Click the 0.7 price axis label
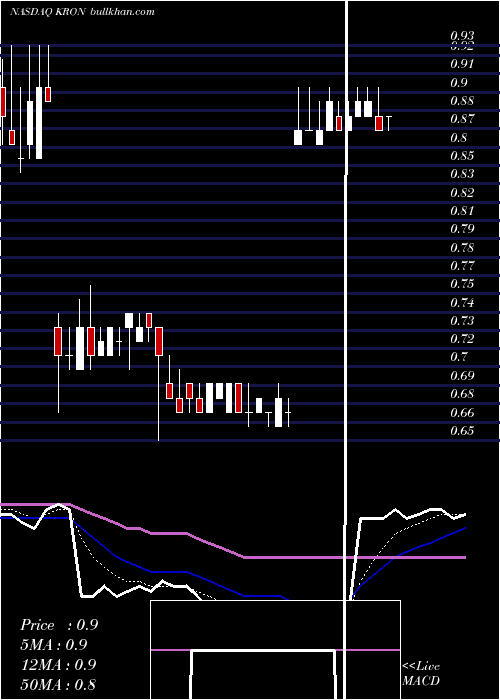 click(x=458, y=357)
